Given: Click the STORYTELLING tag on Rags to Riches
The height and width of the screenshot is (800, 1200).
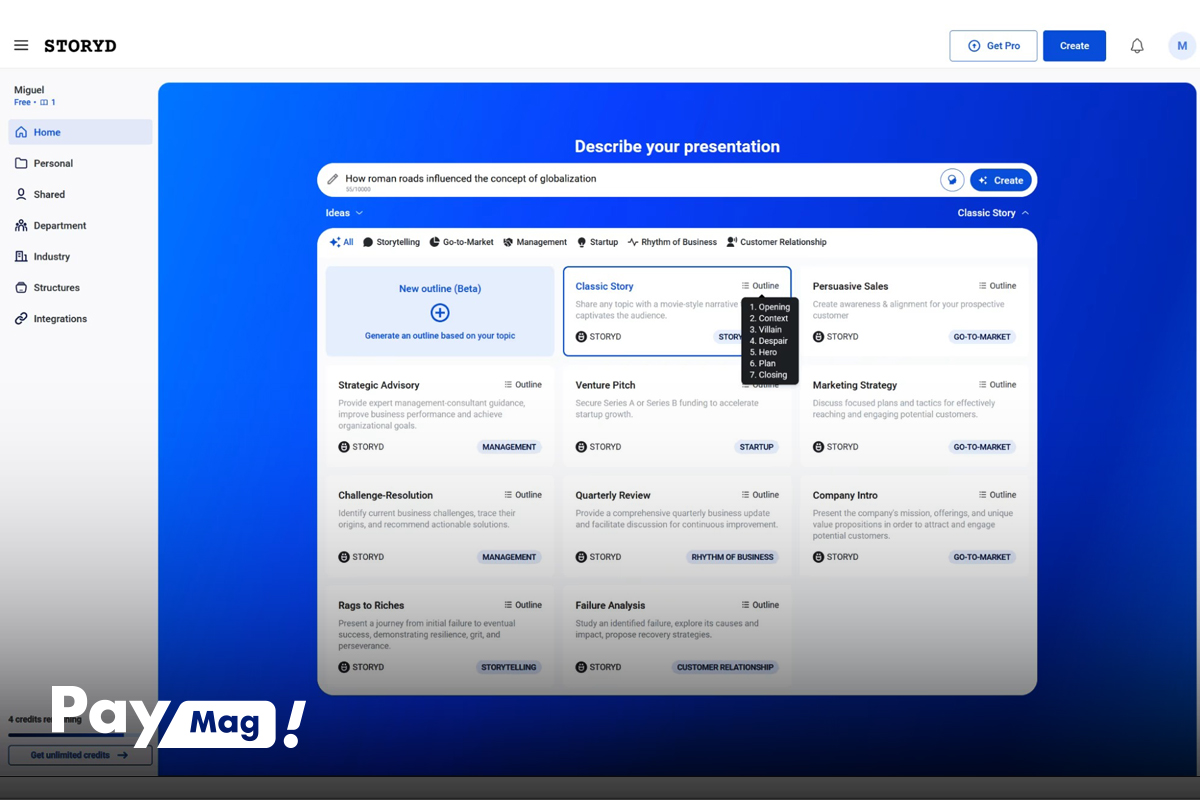Looking at the screenshot, I should (509, 667).
